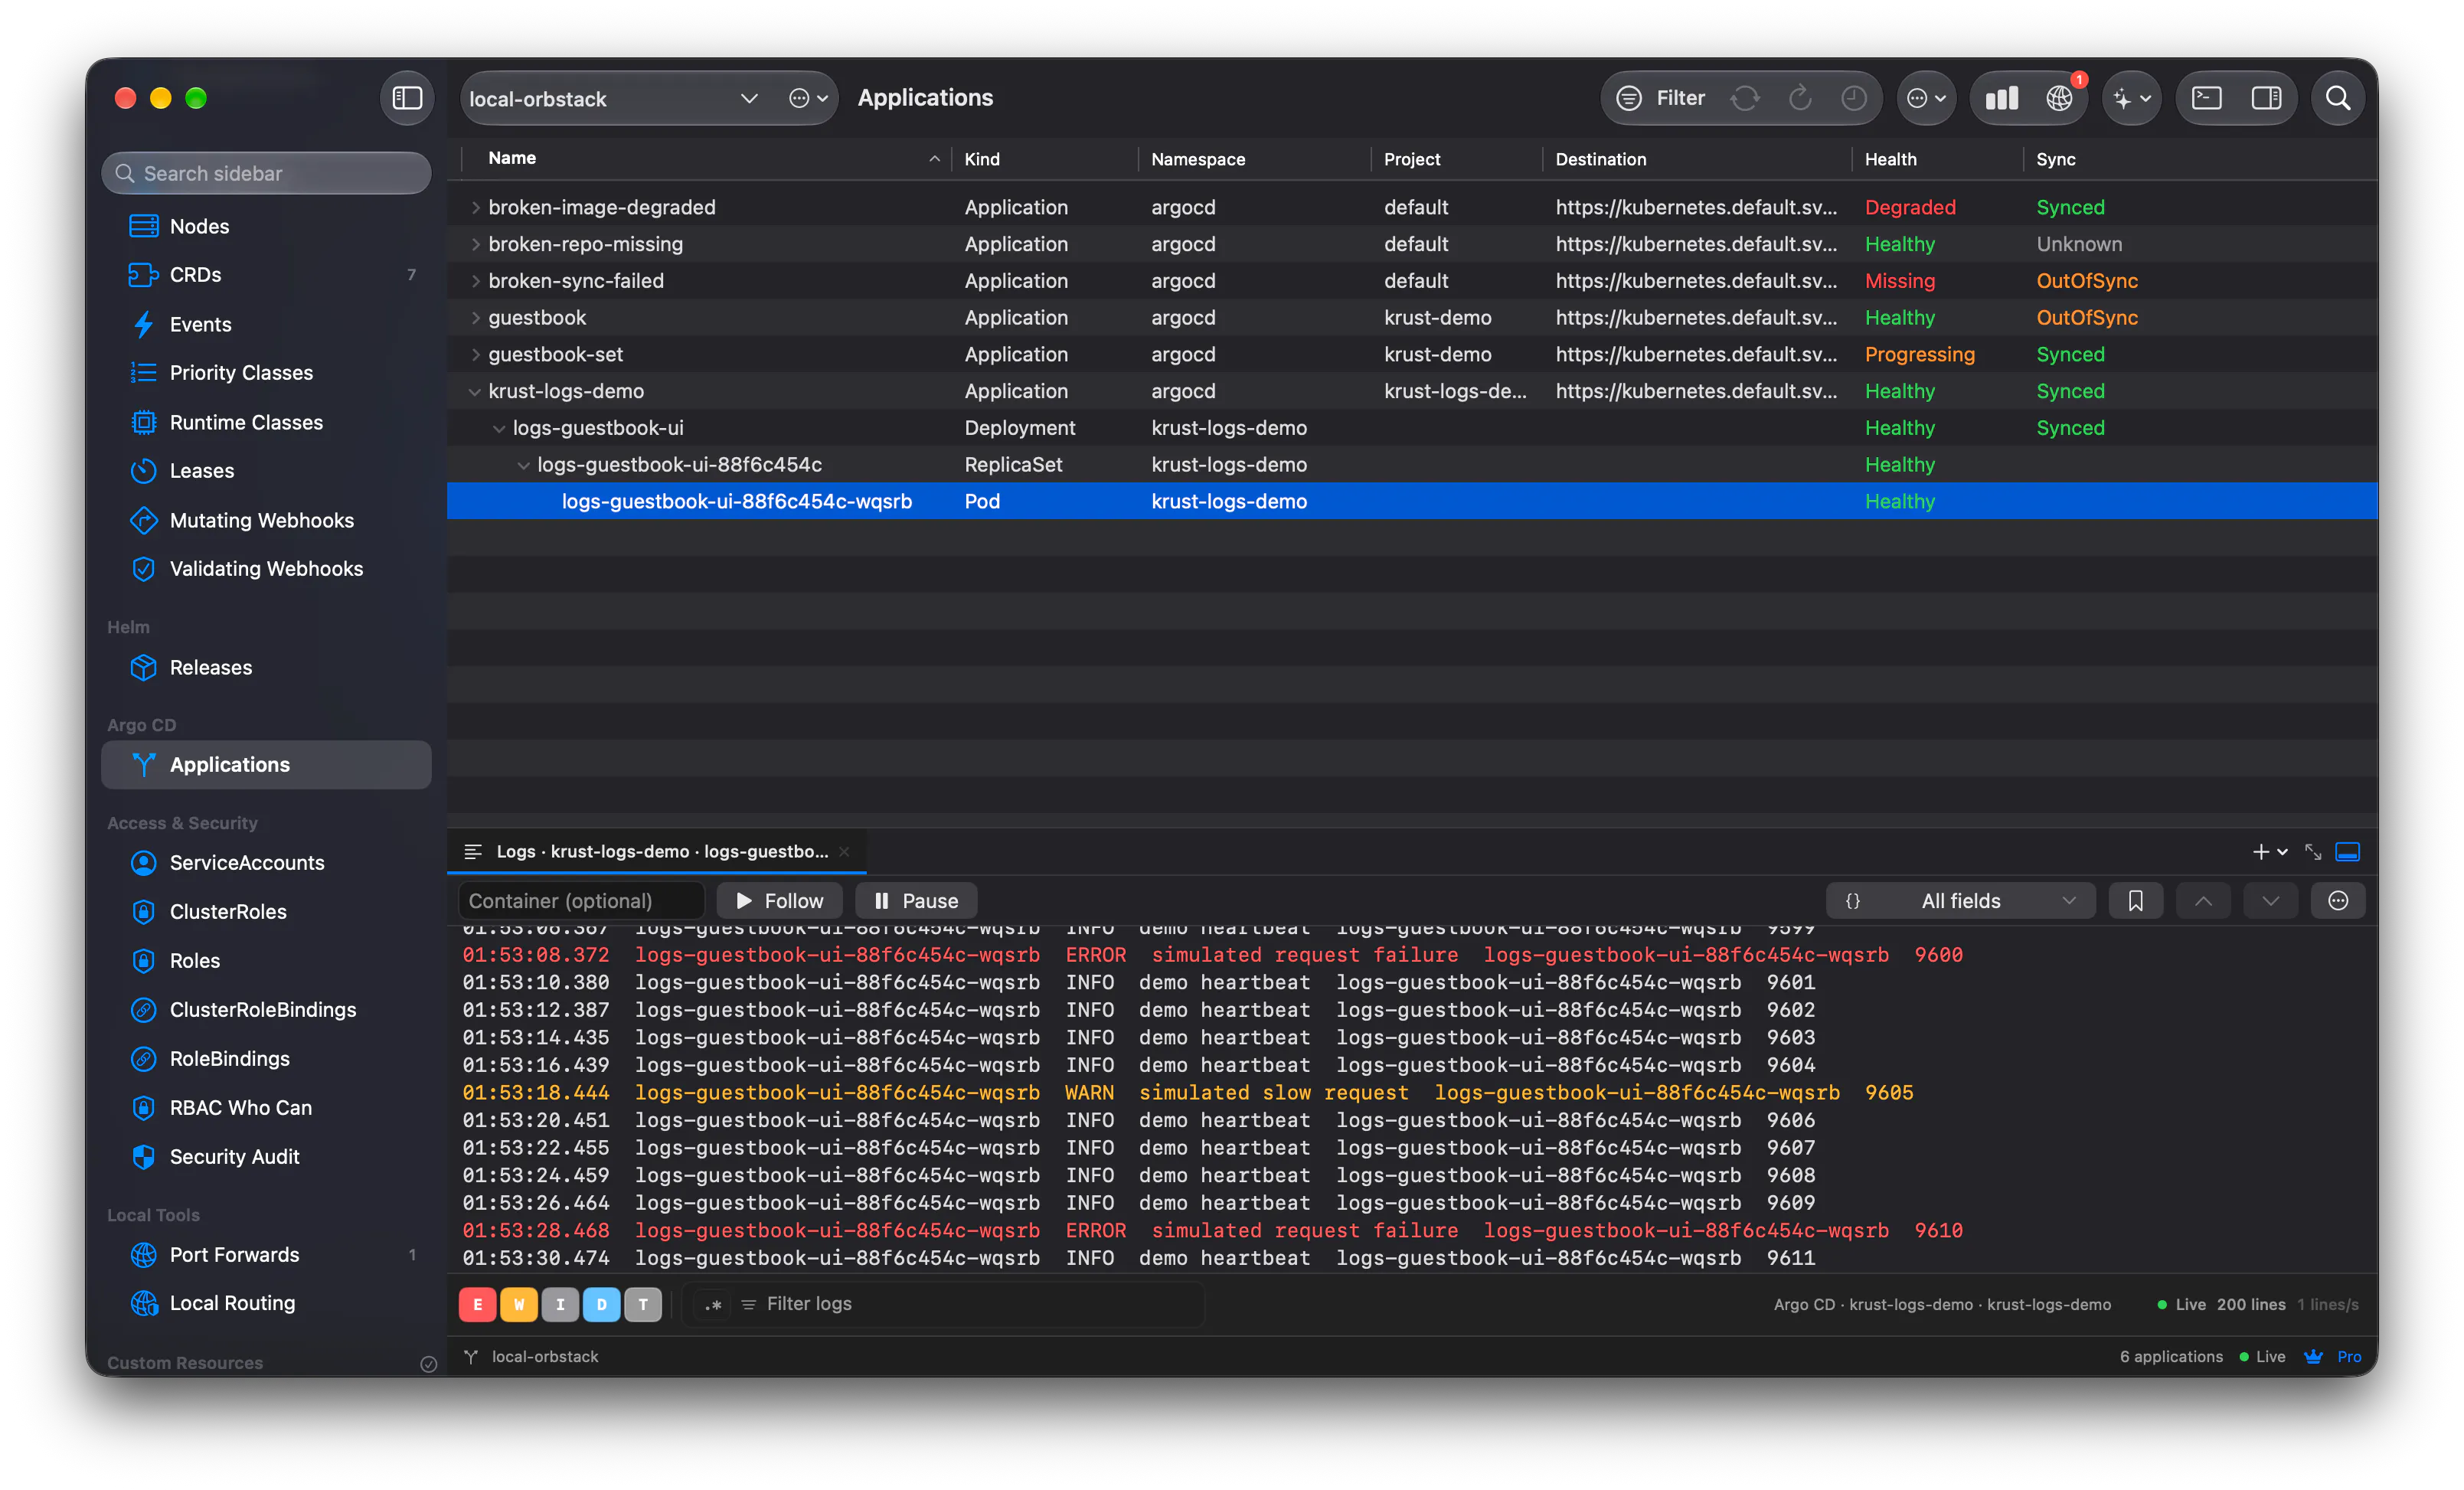Open Applications under Argo CD
The height and width of the screenshot is (1490, 2464).
click(266, 764)
